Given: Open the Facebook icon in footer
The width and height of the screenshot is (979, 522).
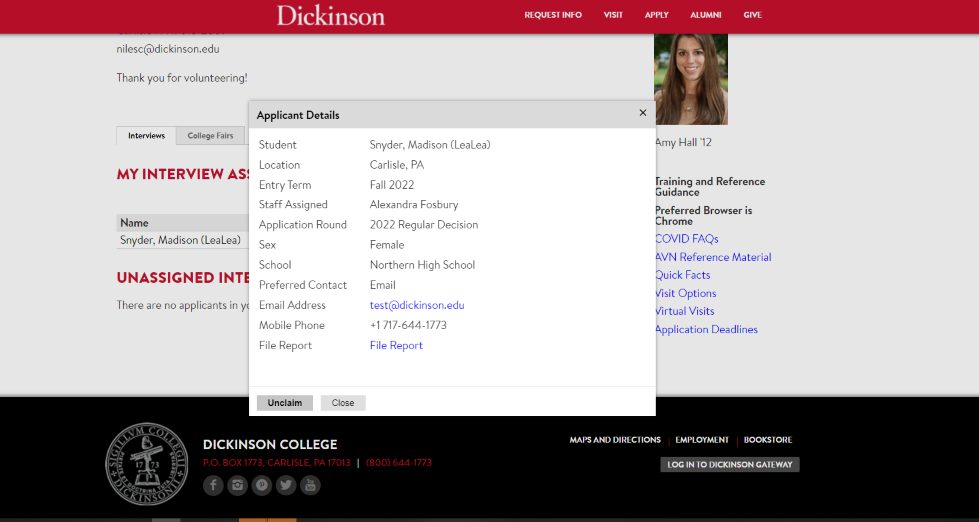Looking at the screenshot, I should click(213, 485).
